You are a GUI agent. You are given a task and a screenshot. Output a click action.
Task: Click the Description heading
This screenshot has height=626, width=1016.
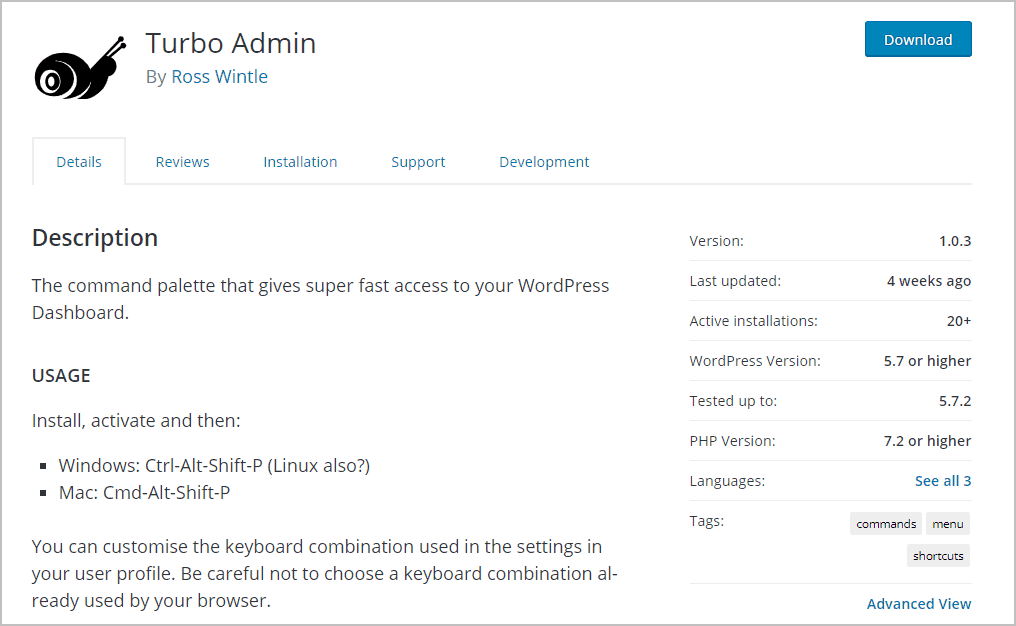tap(94, 238)
